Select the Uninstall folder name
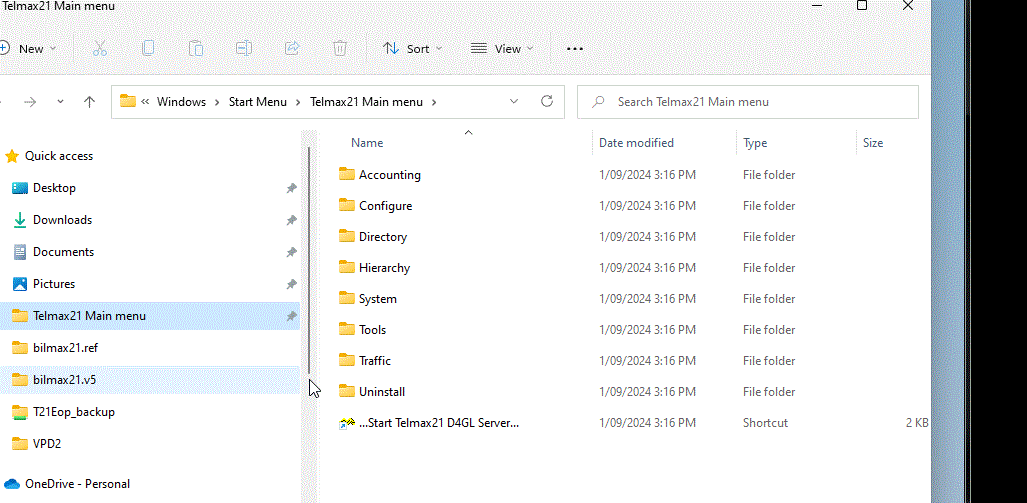 (382, 392)
